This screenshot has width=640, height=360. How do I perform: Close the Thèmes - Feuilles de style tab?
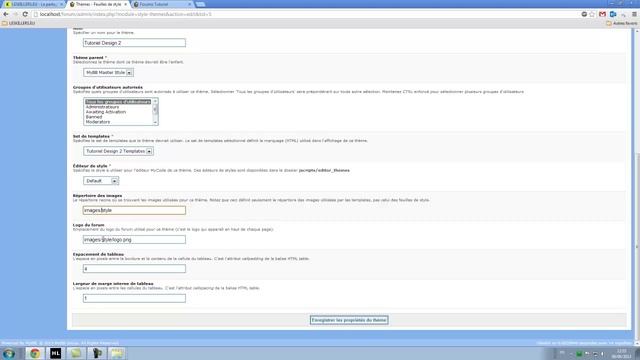coord(126,4)
